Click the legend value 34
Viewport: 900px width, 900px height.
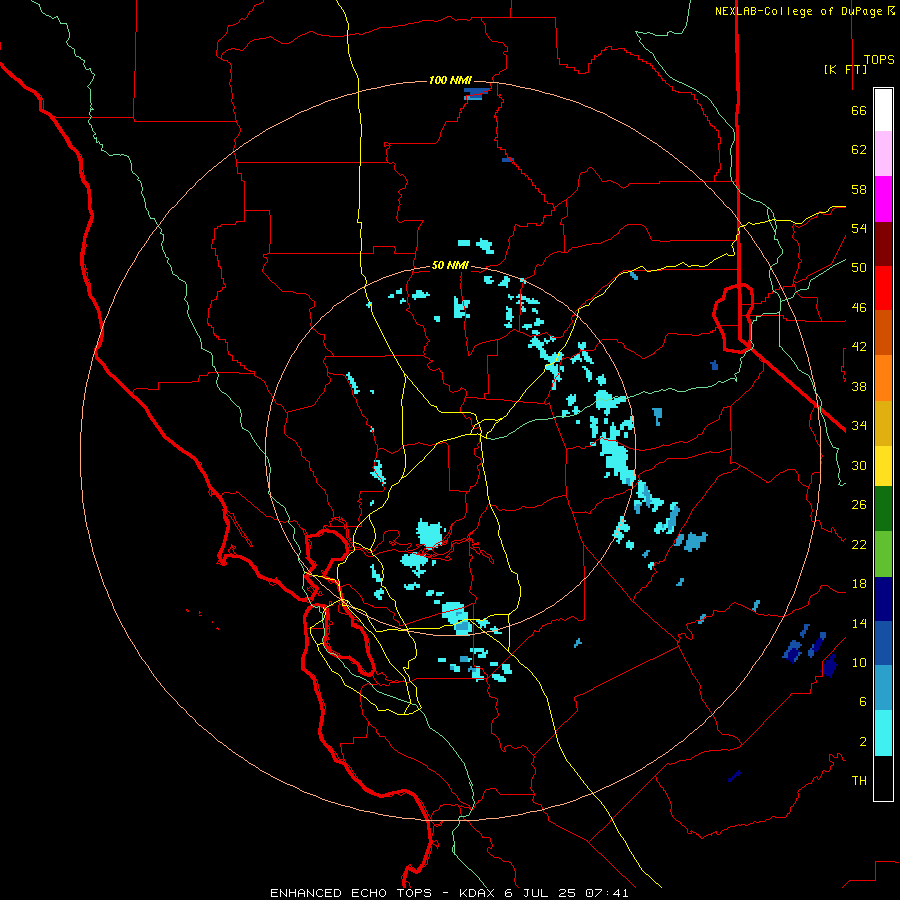pos(859,426)
